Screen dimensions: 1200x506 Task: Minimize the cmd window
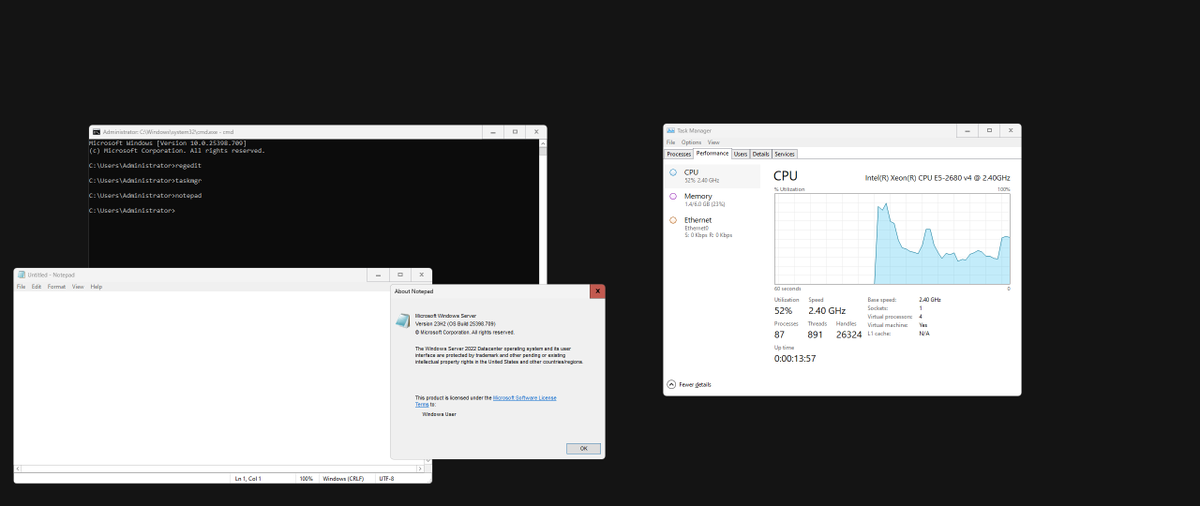pos(492,132)
